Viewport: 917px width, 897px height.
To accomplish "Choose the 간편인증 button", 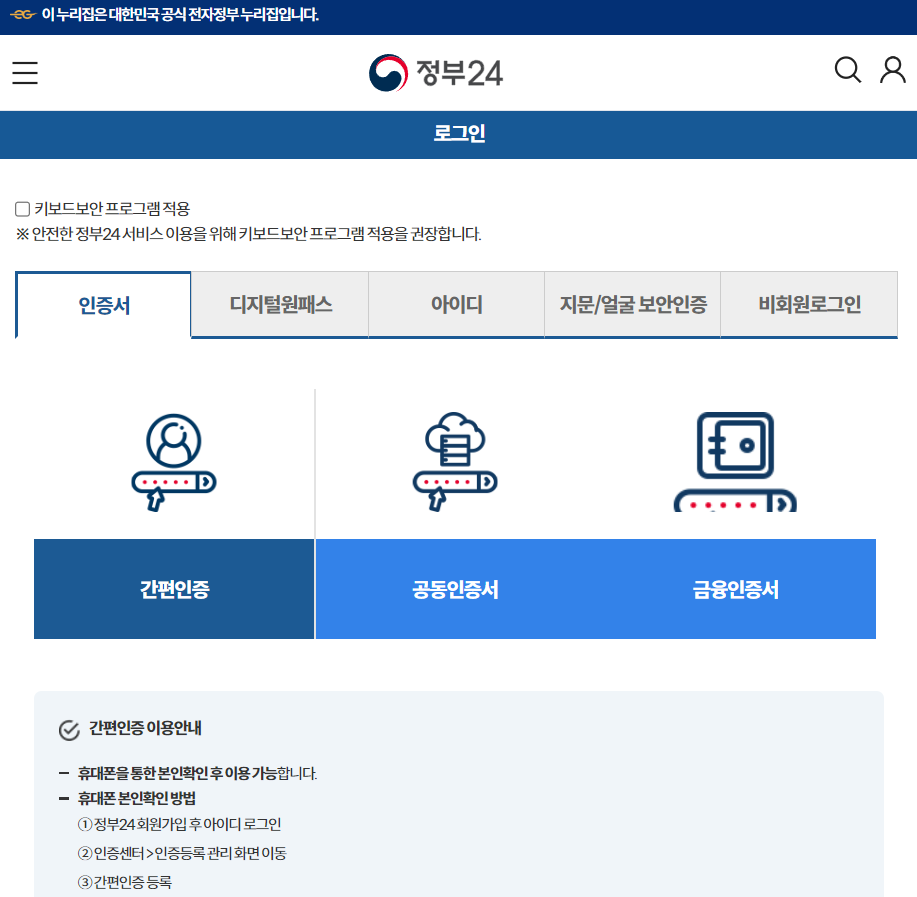I will [x=174, y=589].
